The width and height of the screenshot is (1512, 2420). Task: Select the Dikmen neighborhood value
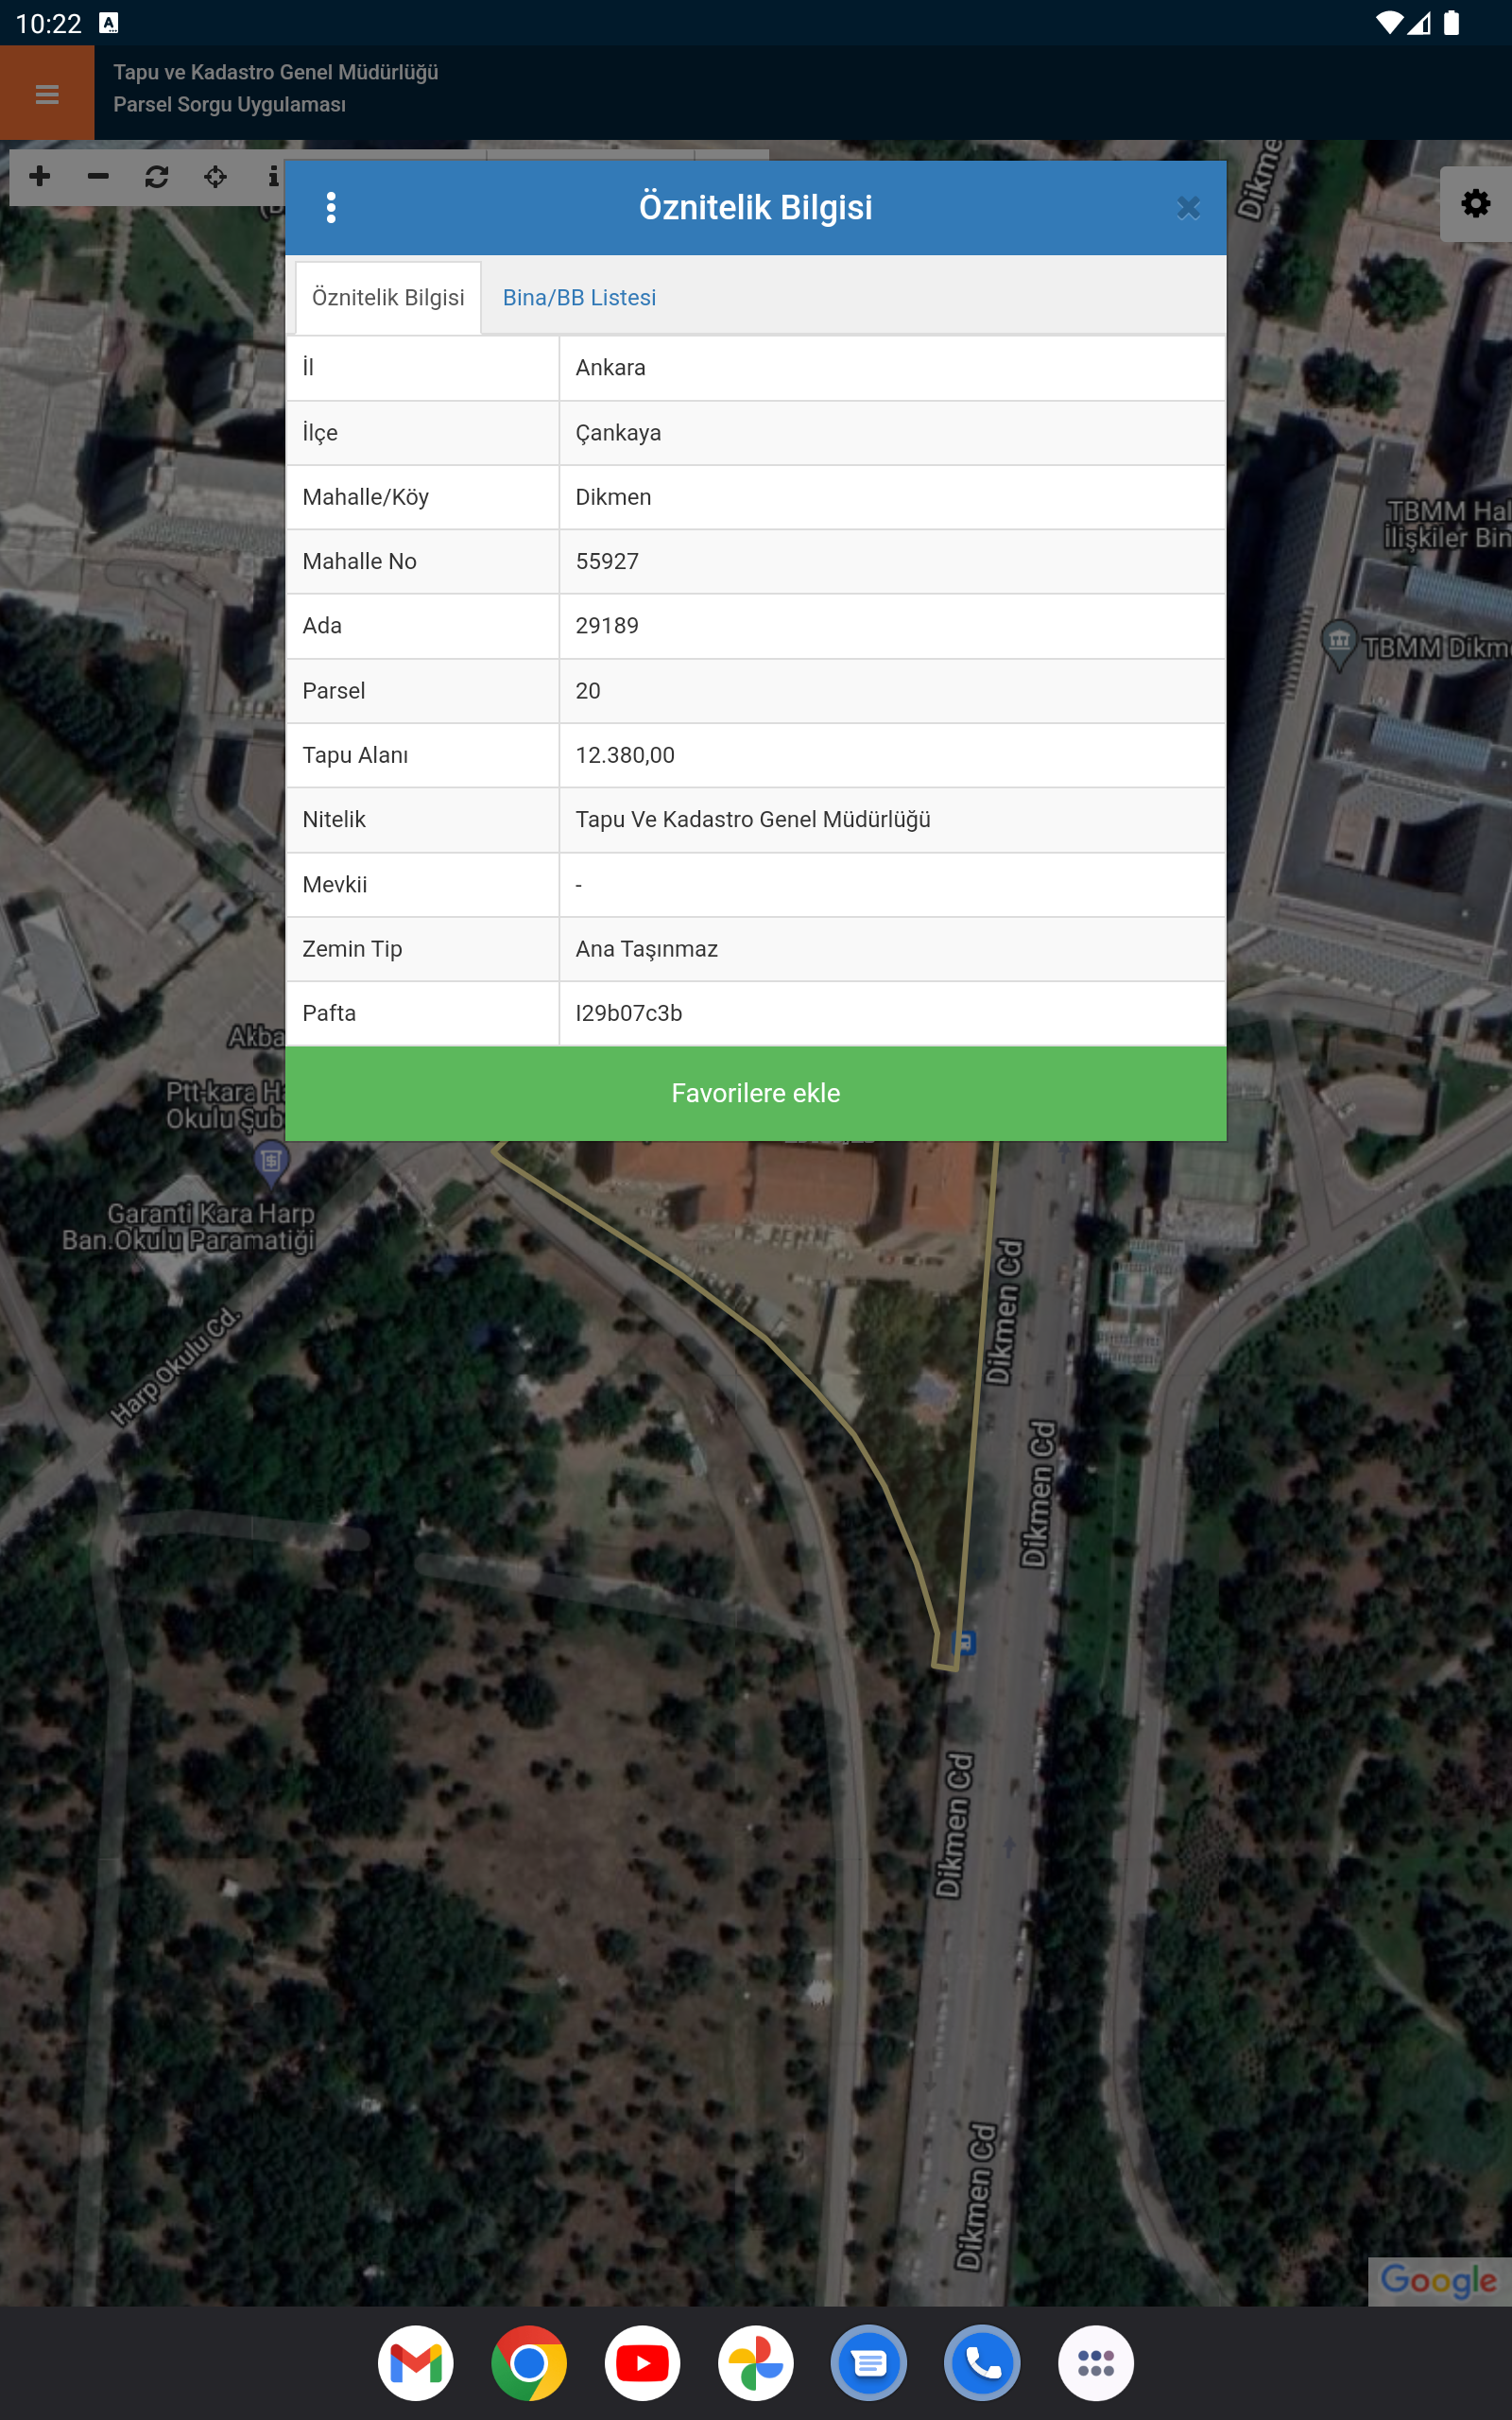(892, 497)
